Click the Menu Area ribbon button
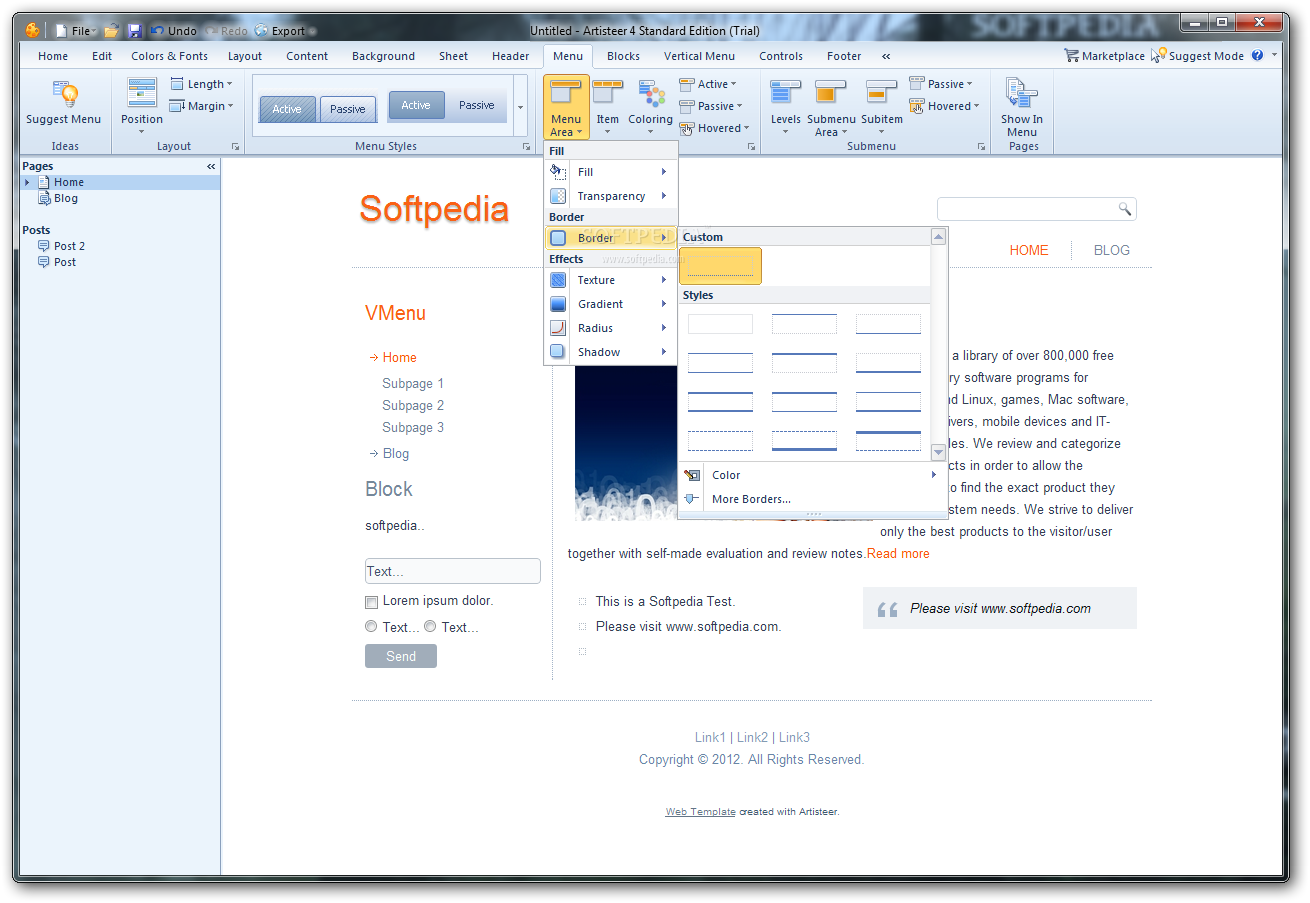This screenshot has width=1310, height=903. (x=566, y=106)
